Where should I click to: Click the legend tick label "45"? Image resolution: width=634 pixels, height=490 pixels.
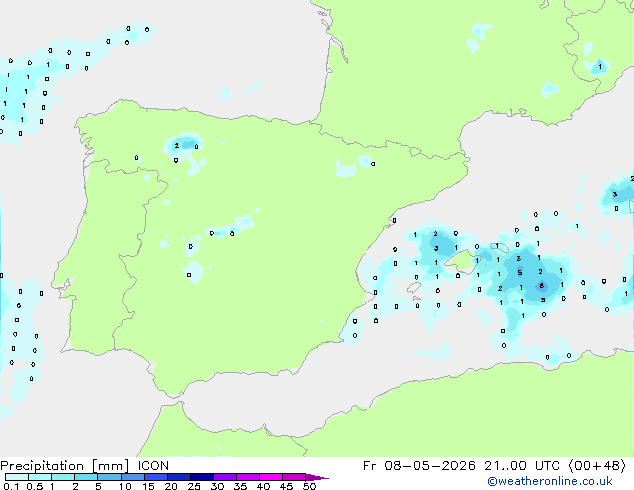(286, 486)
